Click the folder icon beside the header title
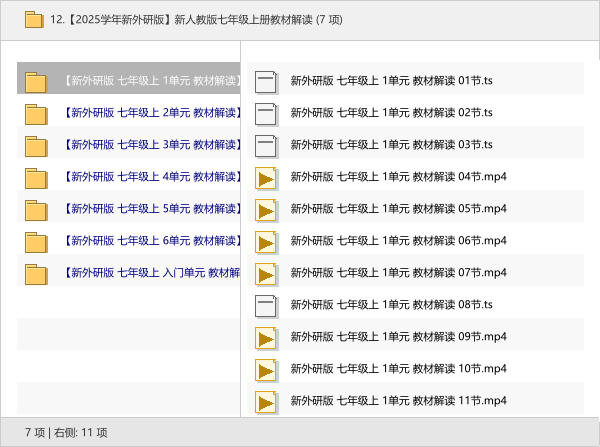This screenshot has height=447, width=600. tap(33, 19)
